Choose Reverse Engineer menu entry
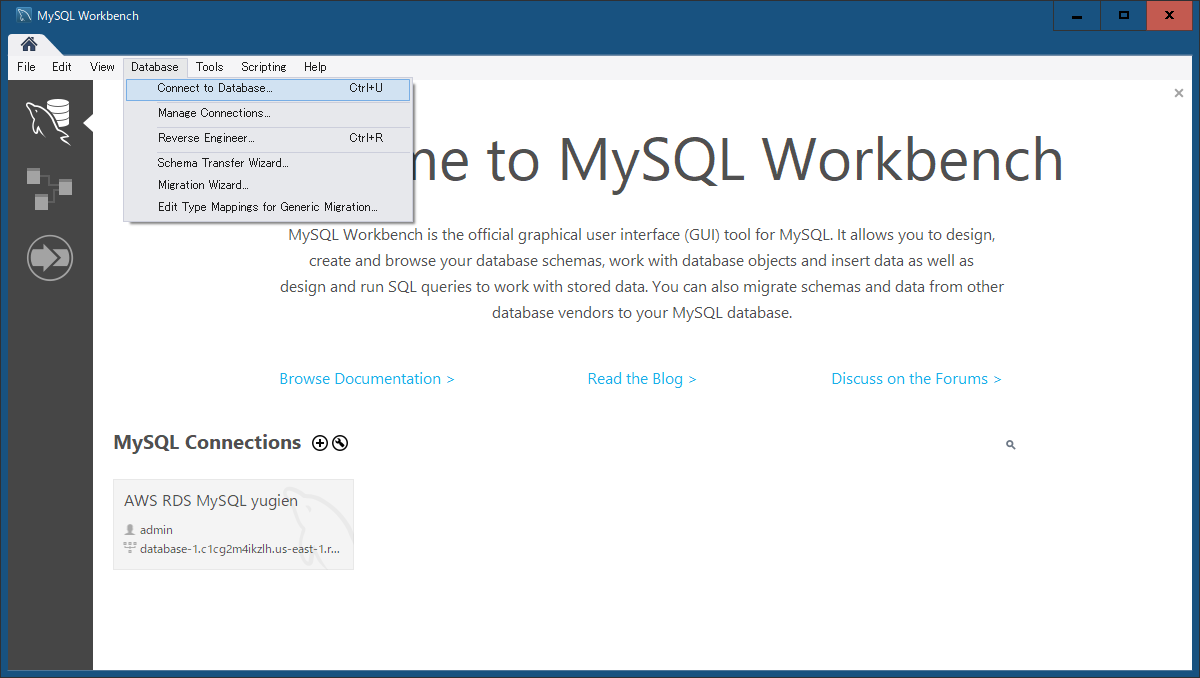 click(x=268, y=138)
